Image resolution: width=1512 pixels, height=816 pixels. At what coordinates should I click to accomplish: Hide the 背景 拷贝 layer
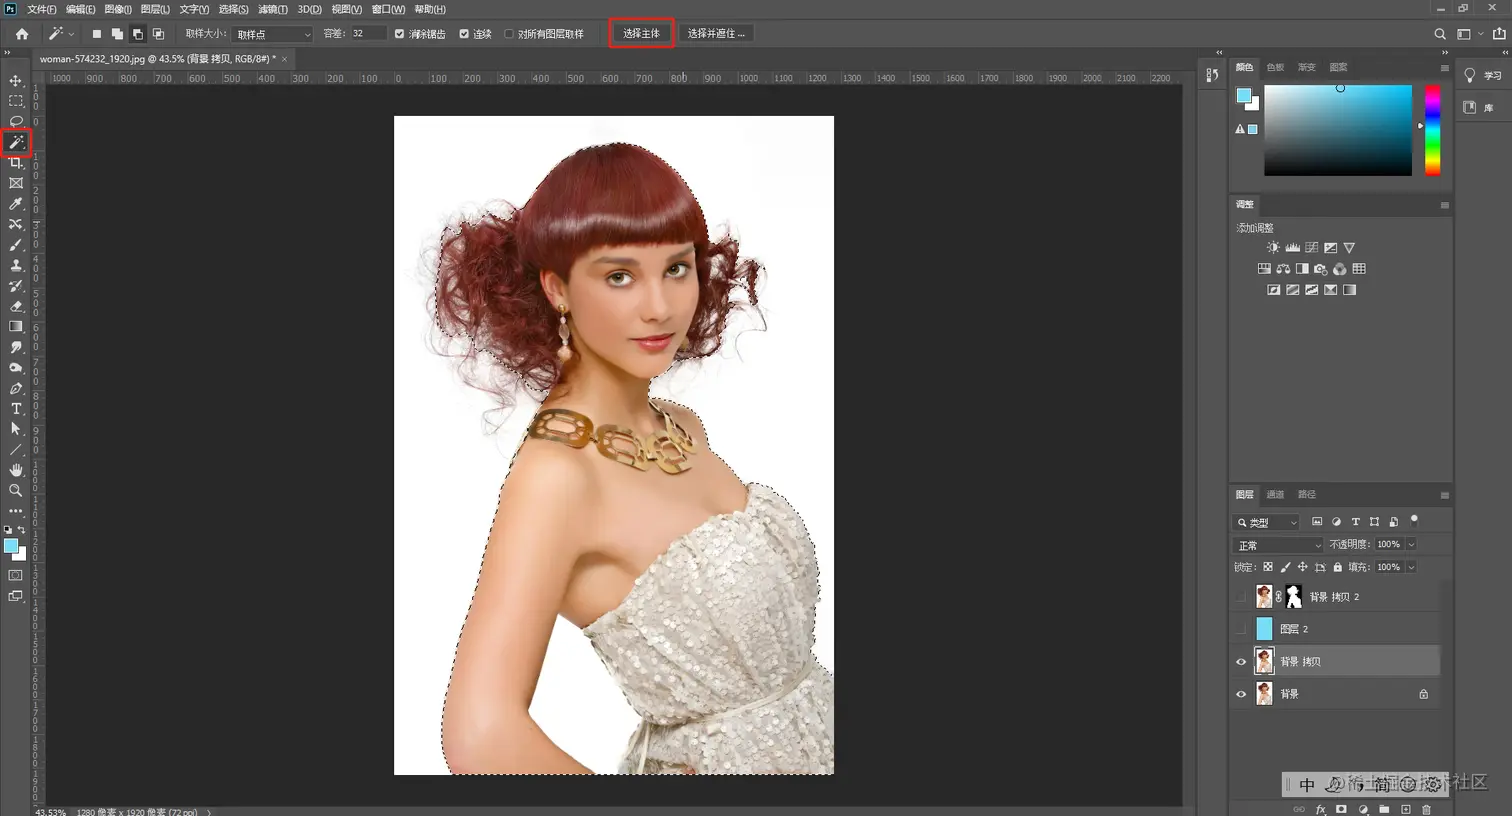click(1241, 660)
